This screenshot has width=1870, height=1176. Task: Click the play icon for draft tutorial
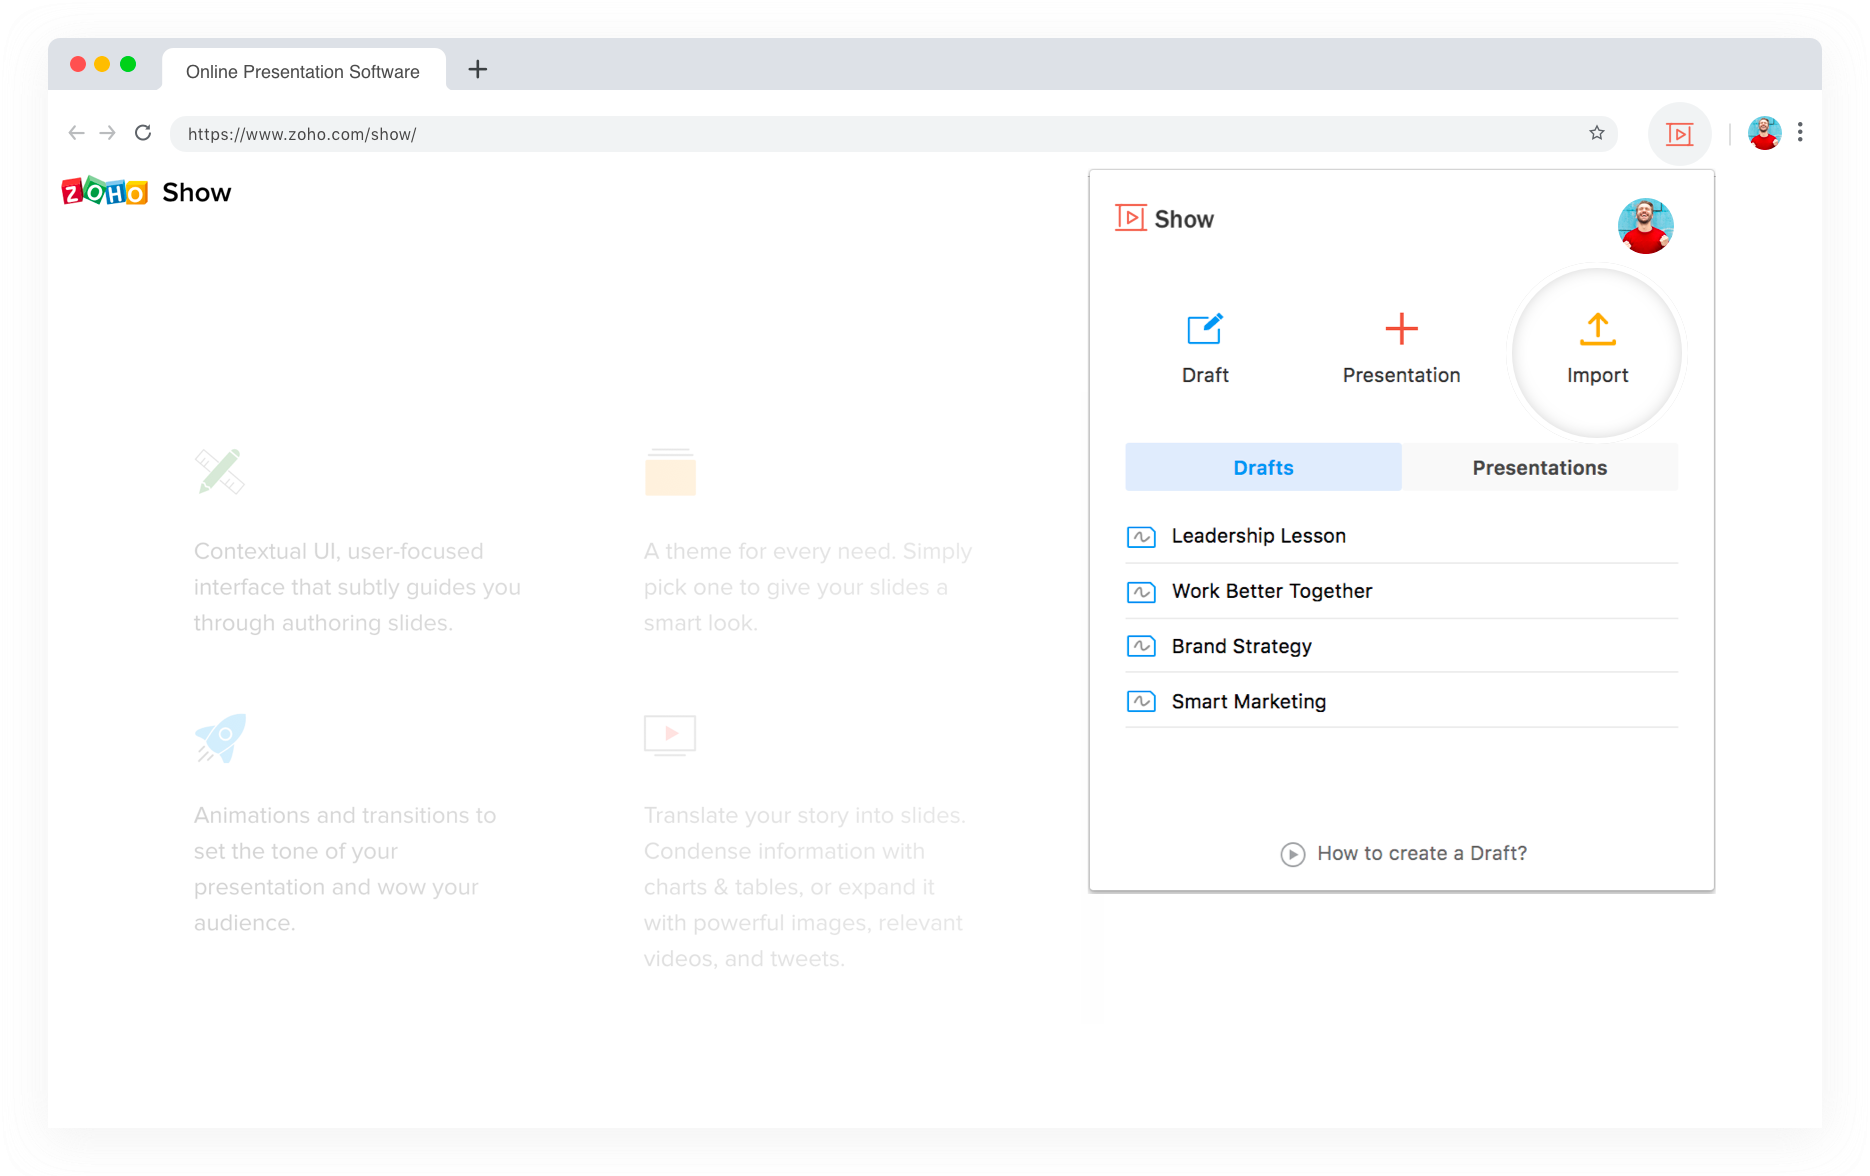click(x=1292, y=854)
